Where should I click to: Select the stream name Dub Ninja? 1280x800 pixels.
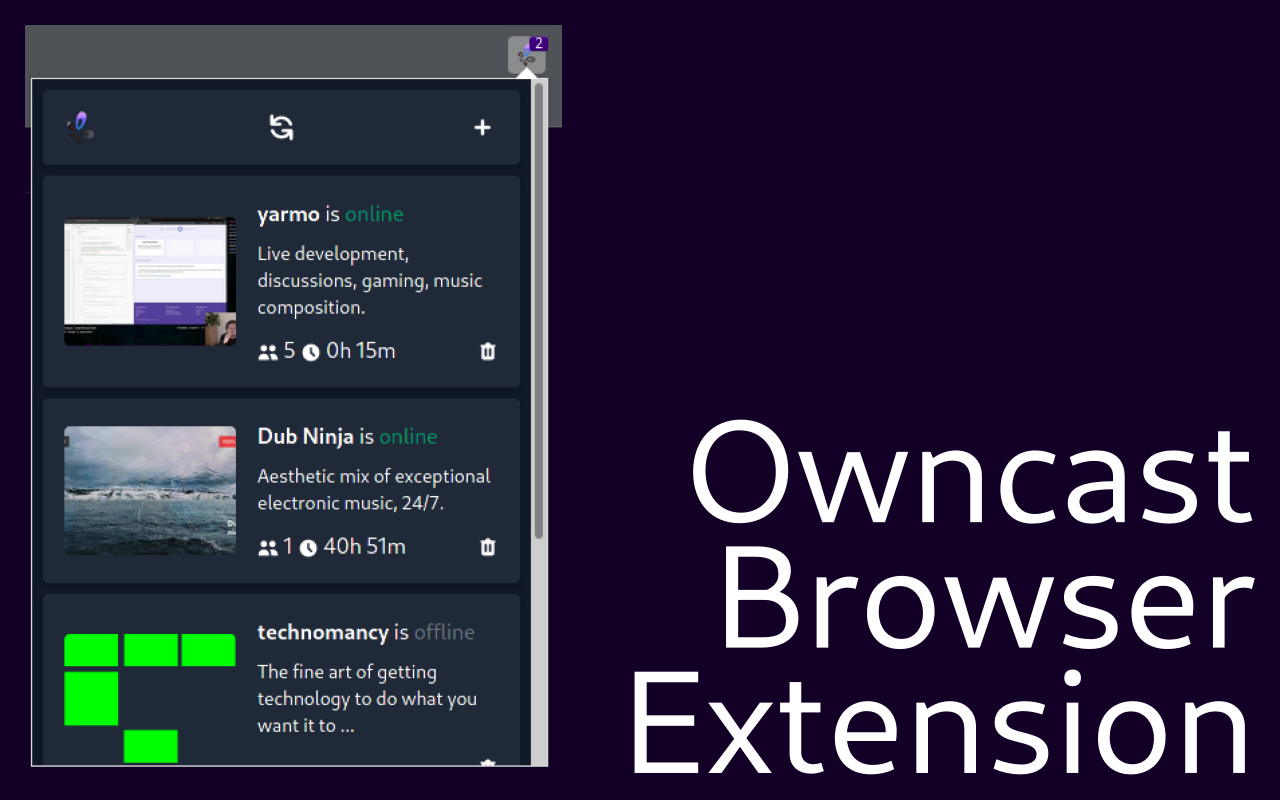tap(306, 435)
